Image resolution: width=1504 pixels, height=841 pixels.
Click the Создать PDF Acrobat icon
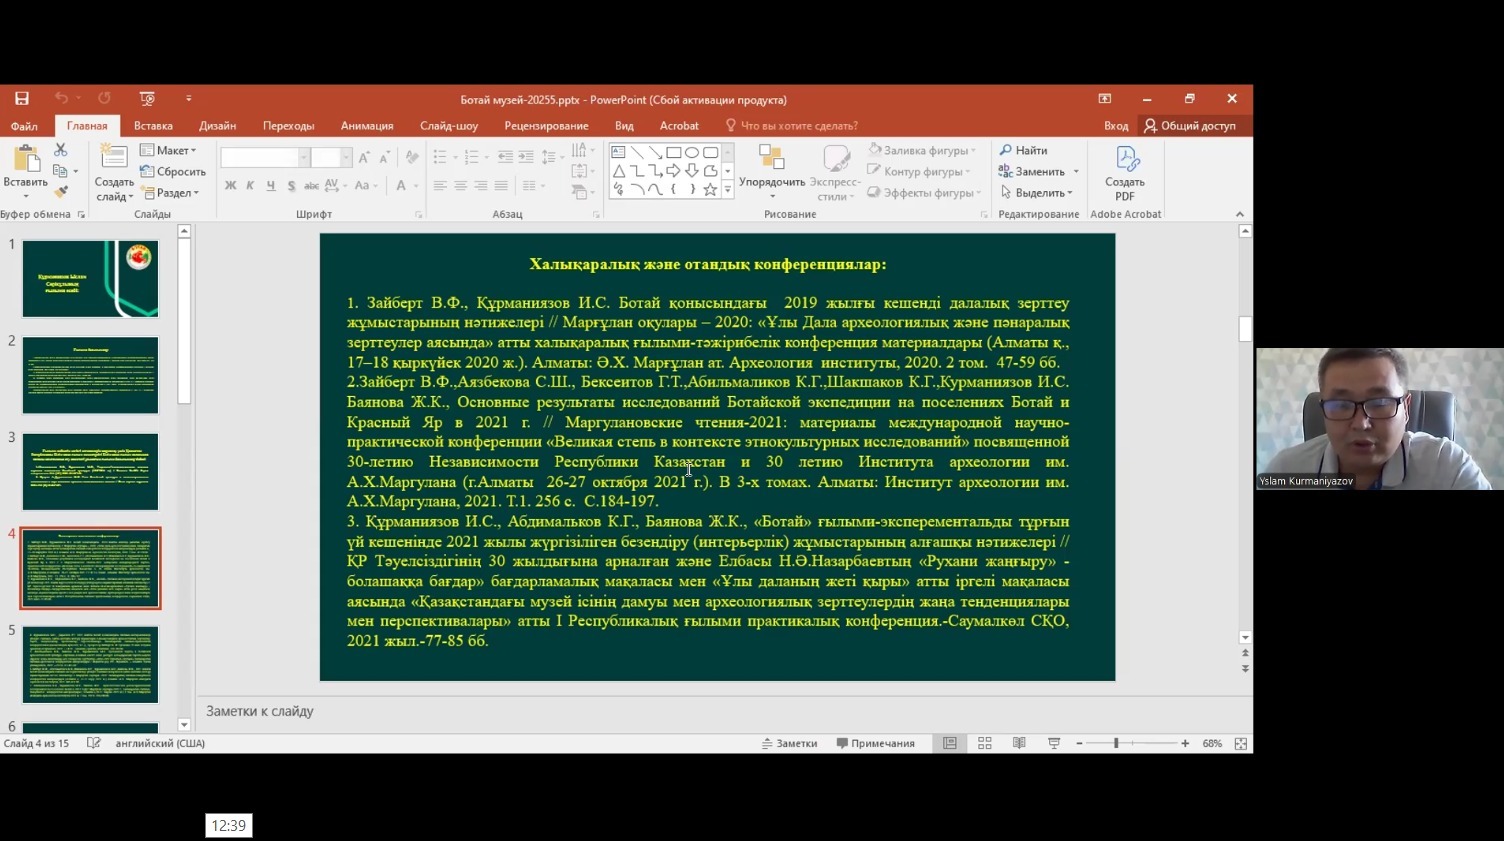1125,172
